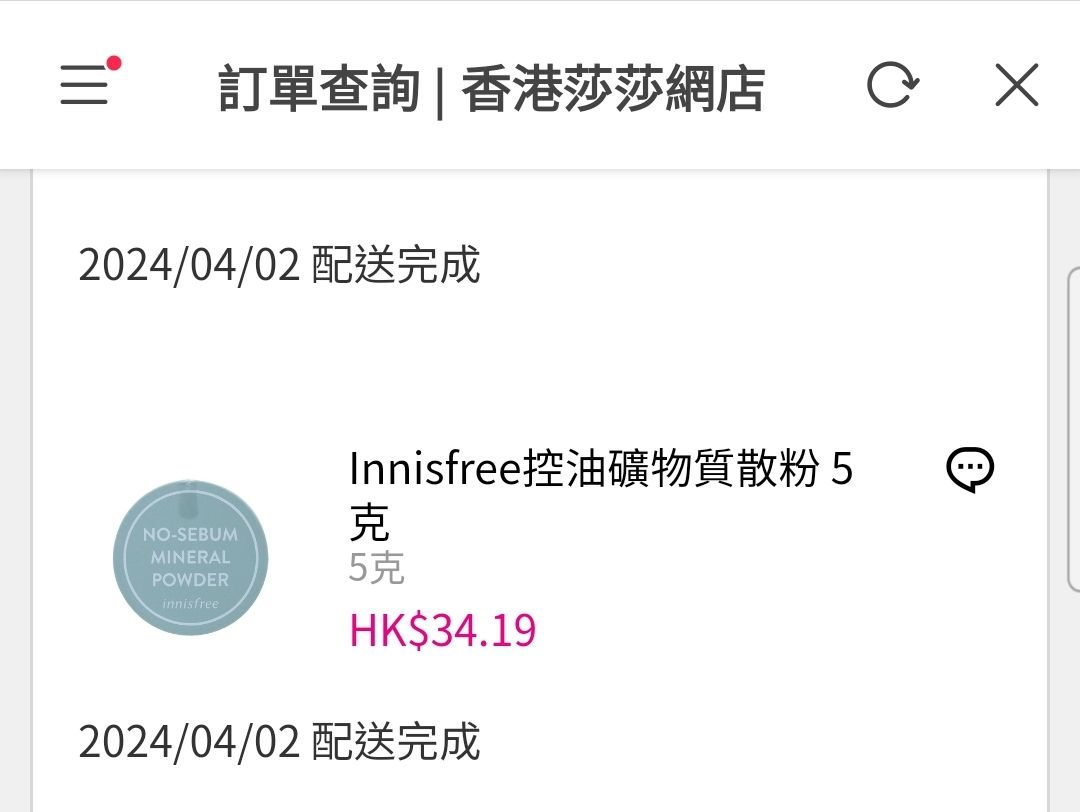Click 香港莎莎網店 in the header title
Image resolution: width=1080 pixels, height=812 pixels.
coord(613,90)
